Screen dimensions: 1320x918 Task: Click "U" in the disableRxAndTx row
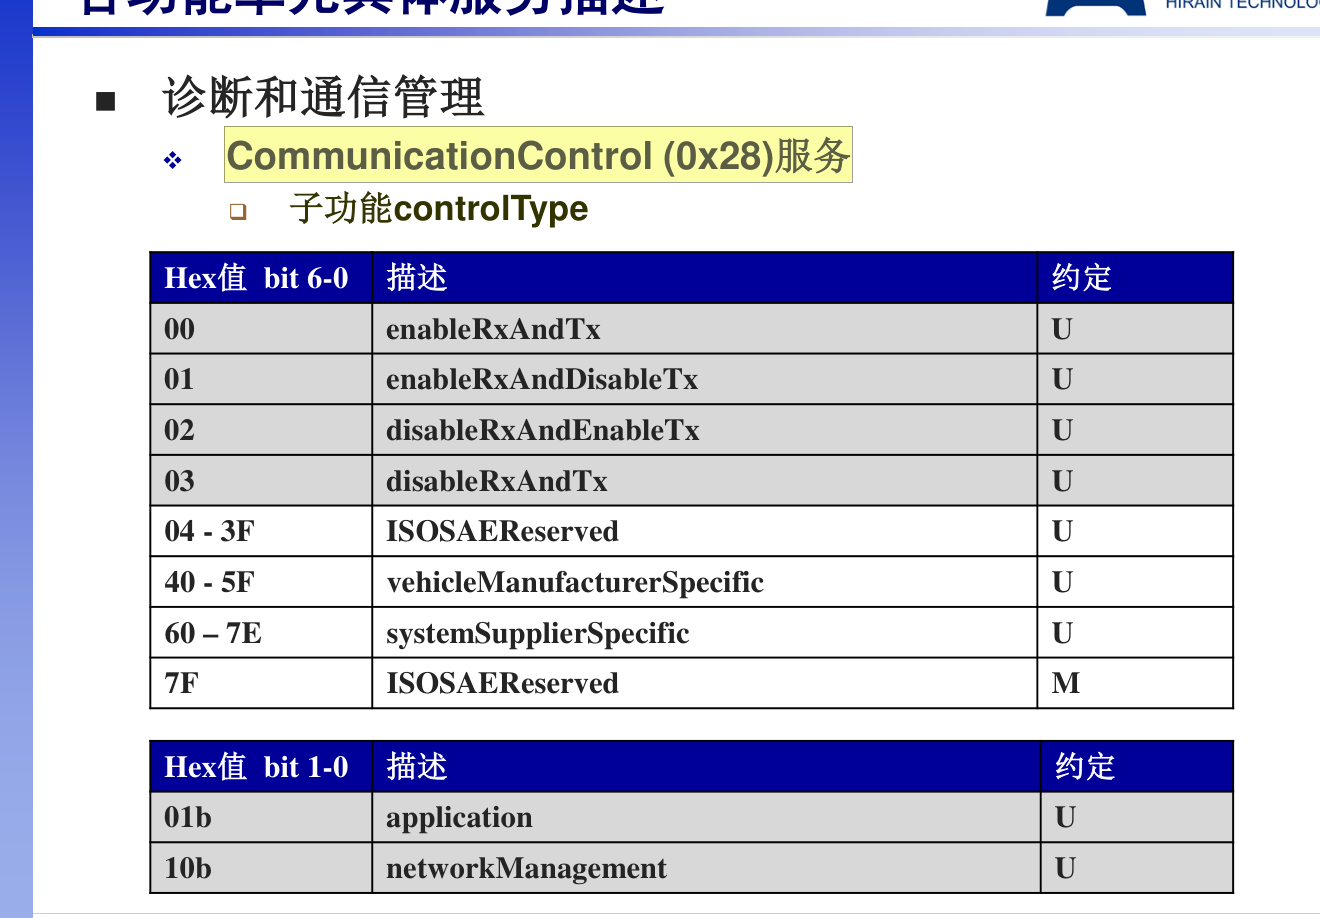pyautogui.click(x=1135, y=481)
